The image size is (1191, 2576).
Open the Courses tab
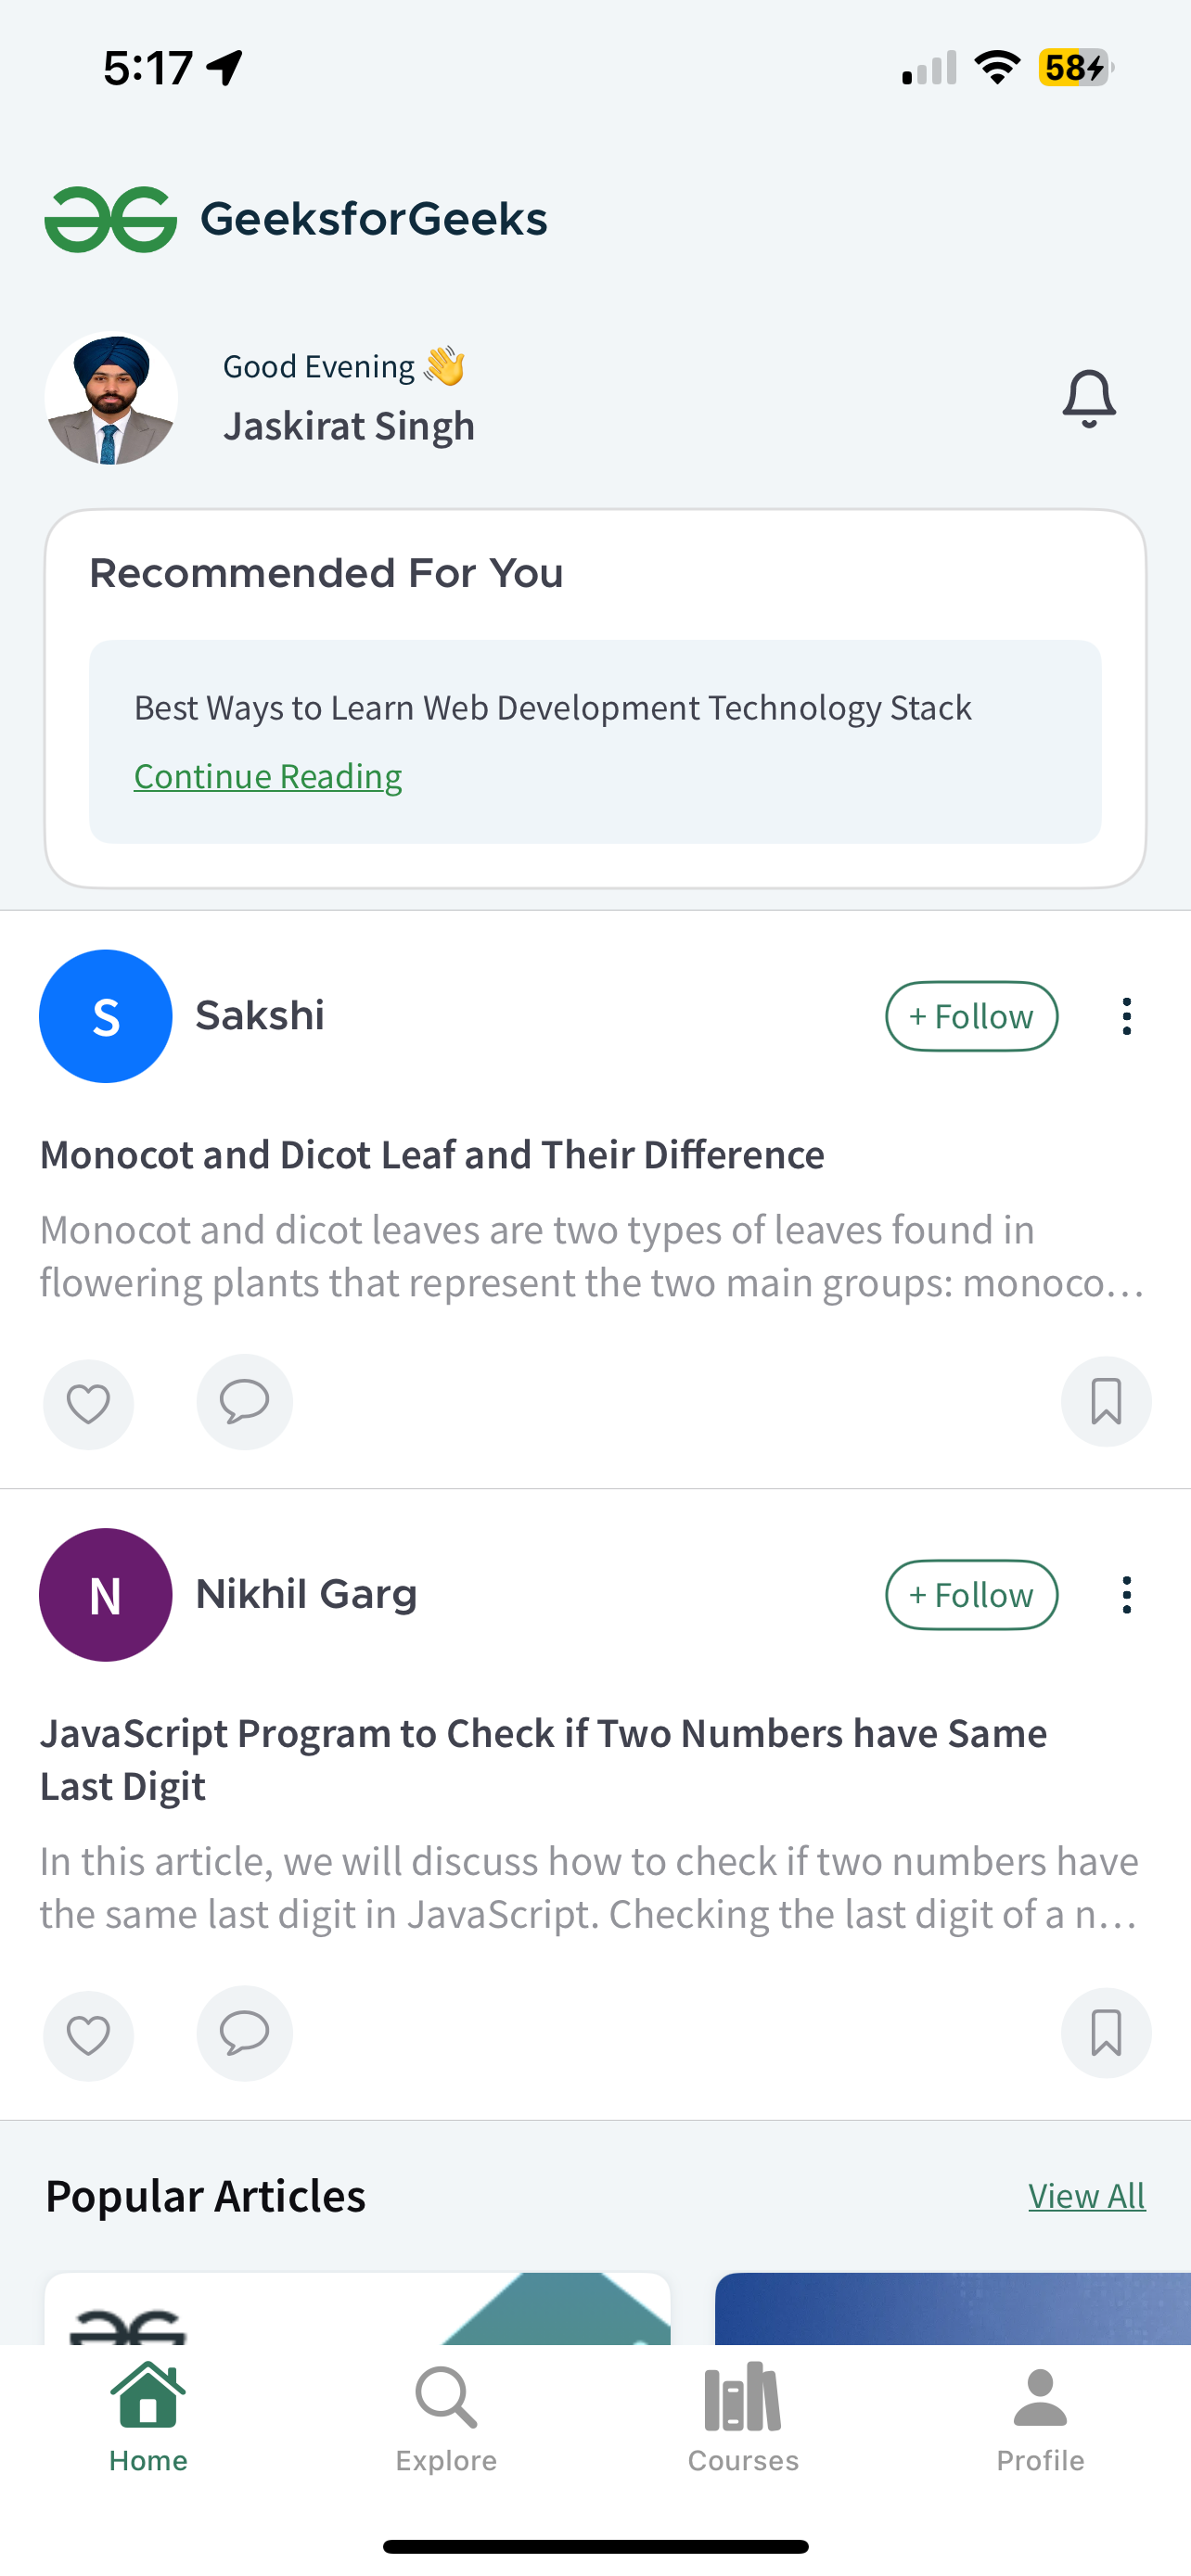[743, 2418]
